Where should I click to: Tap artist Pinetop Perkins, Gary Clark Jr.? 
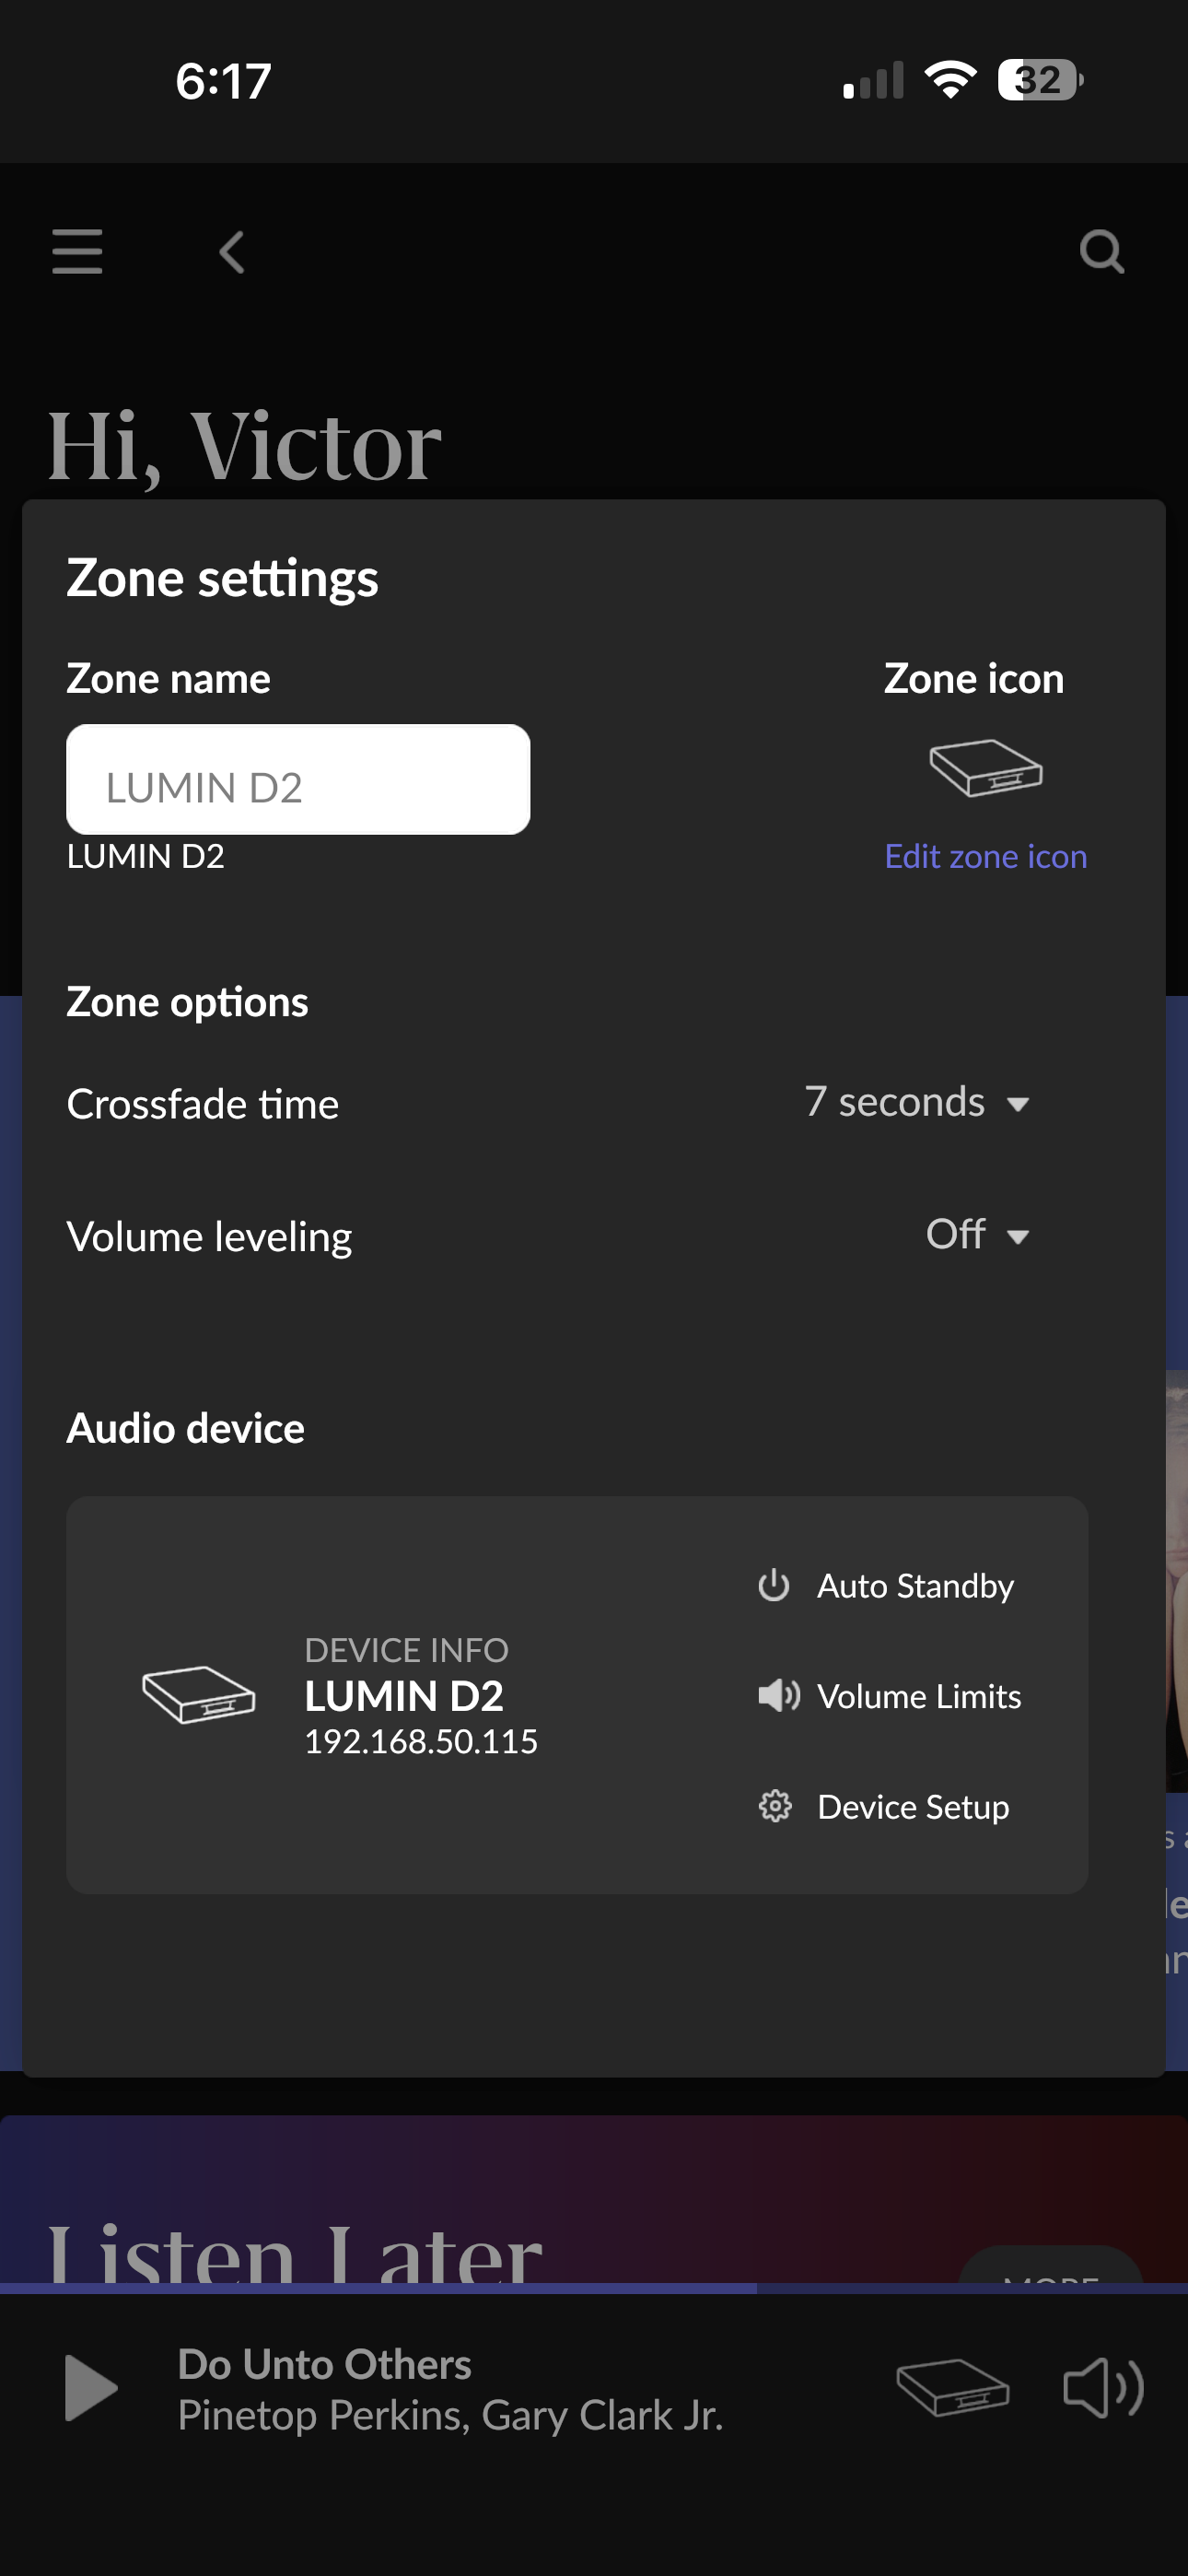pos(451,2415)
